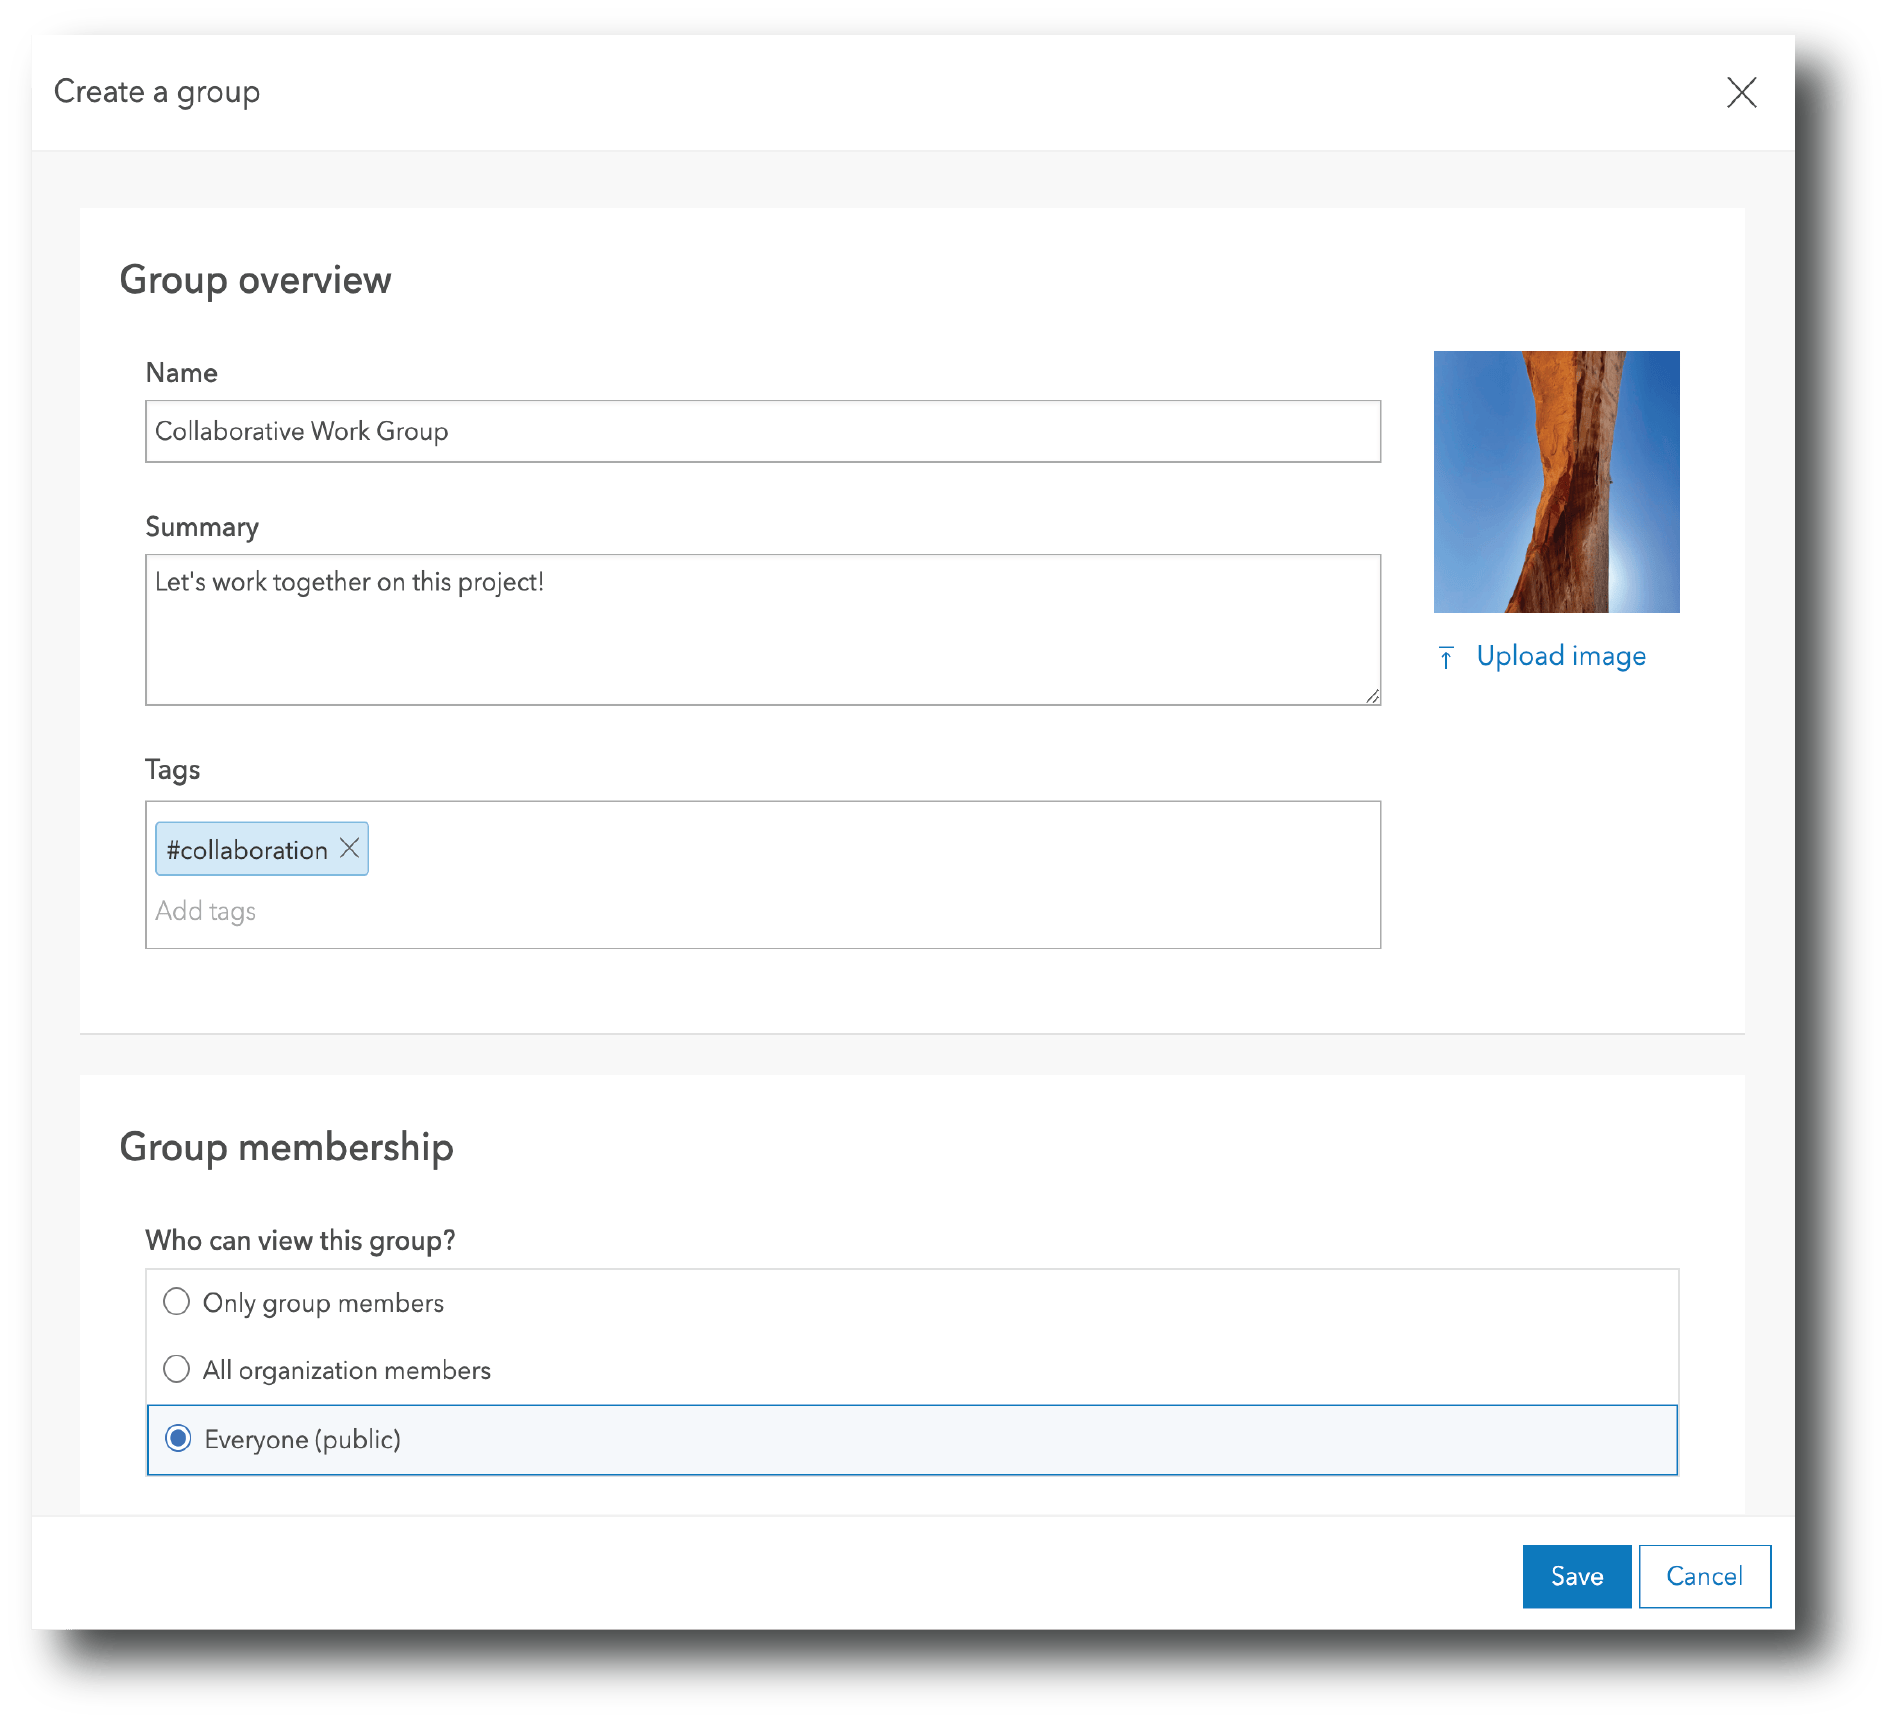Select the #collaboration tag chip
Image resolution: width=1889 pixels, height=1723 pixels.
tap(247, 848)
